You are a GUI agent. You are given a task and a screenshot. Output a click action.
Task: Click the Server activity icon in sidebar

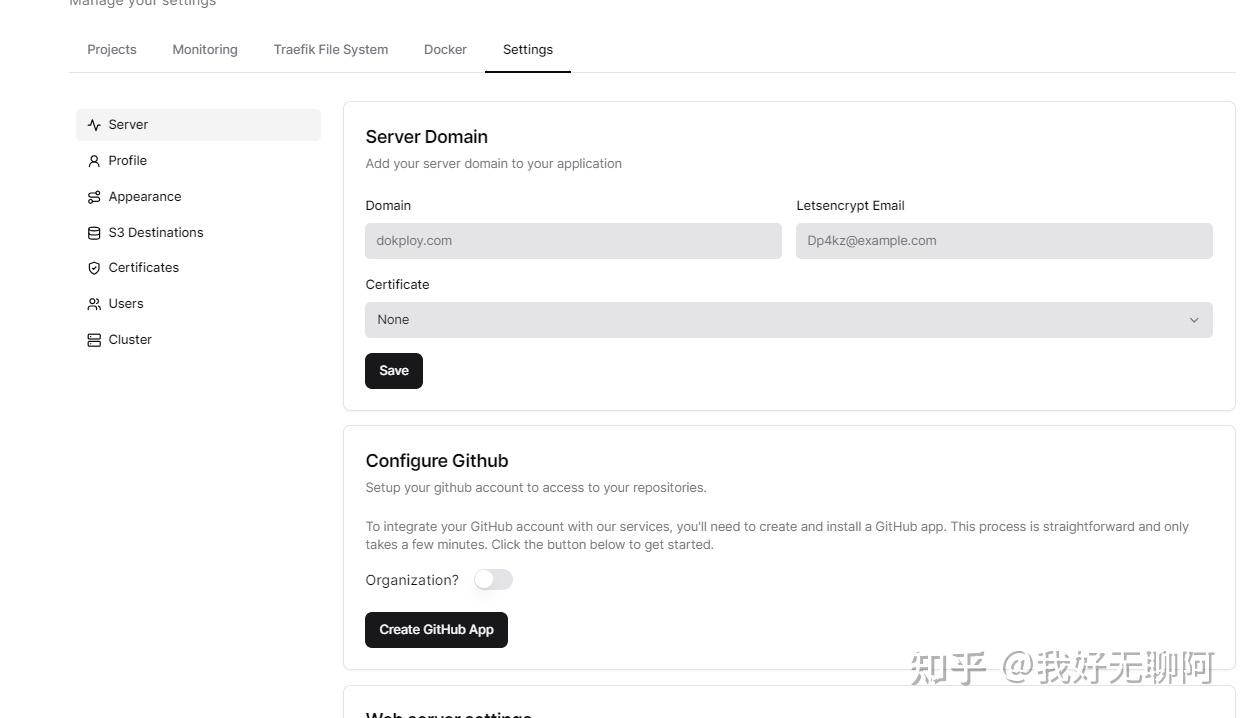pos(93,124)
